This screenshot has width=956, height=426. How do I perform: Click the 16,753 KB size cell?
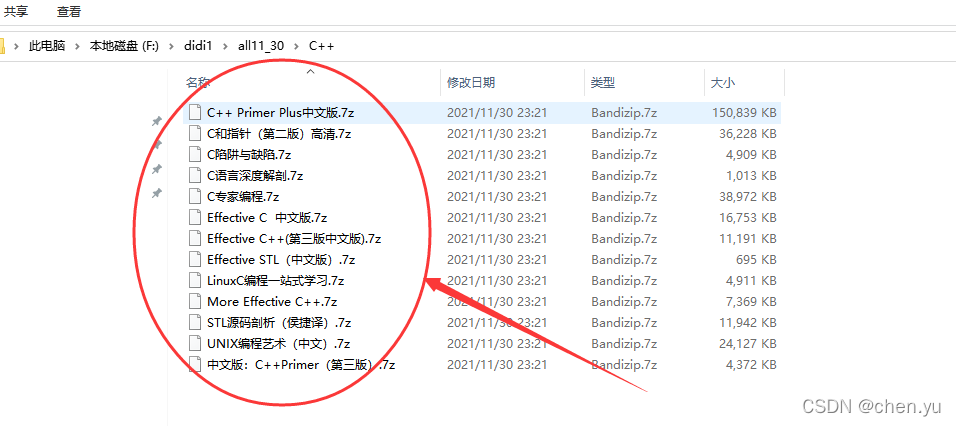tap(747, 218)
